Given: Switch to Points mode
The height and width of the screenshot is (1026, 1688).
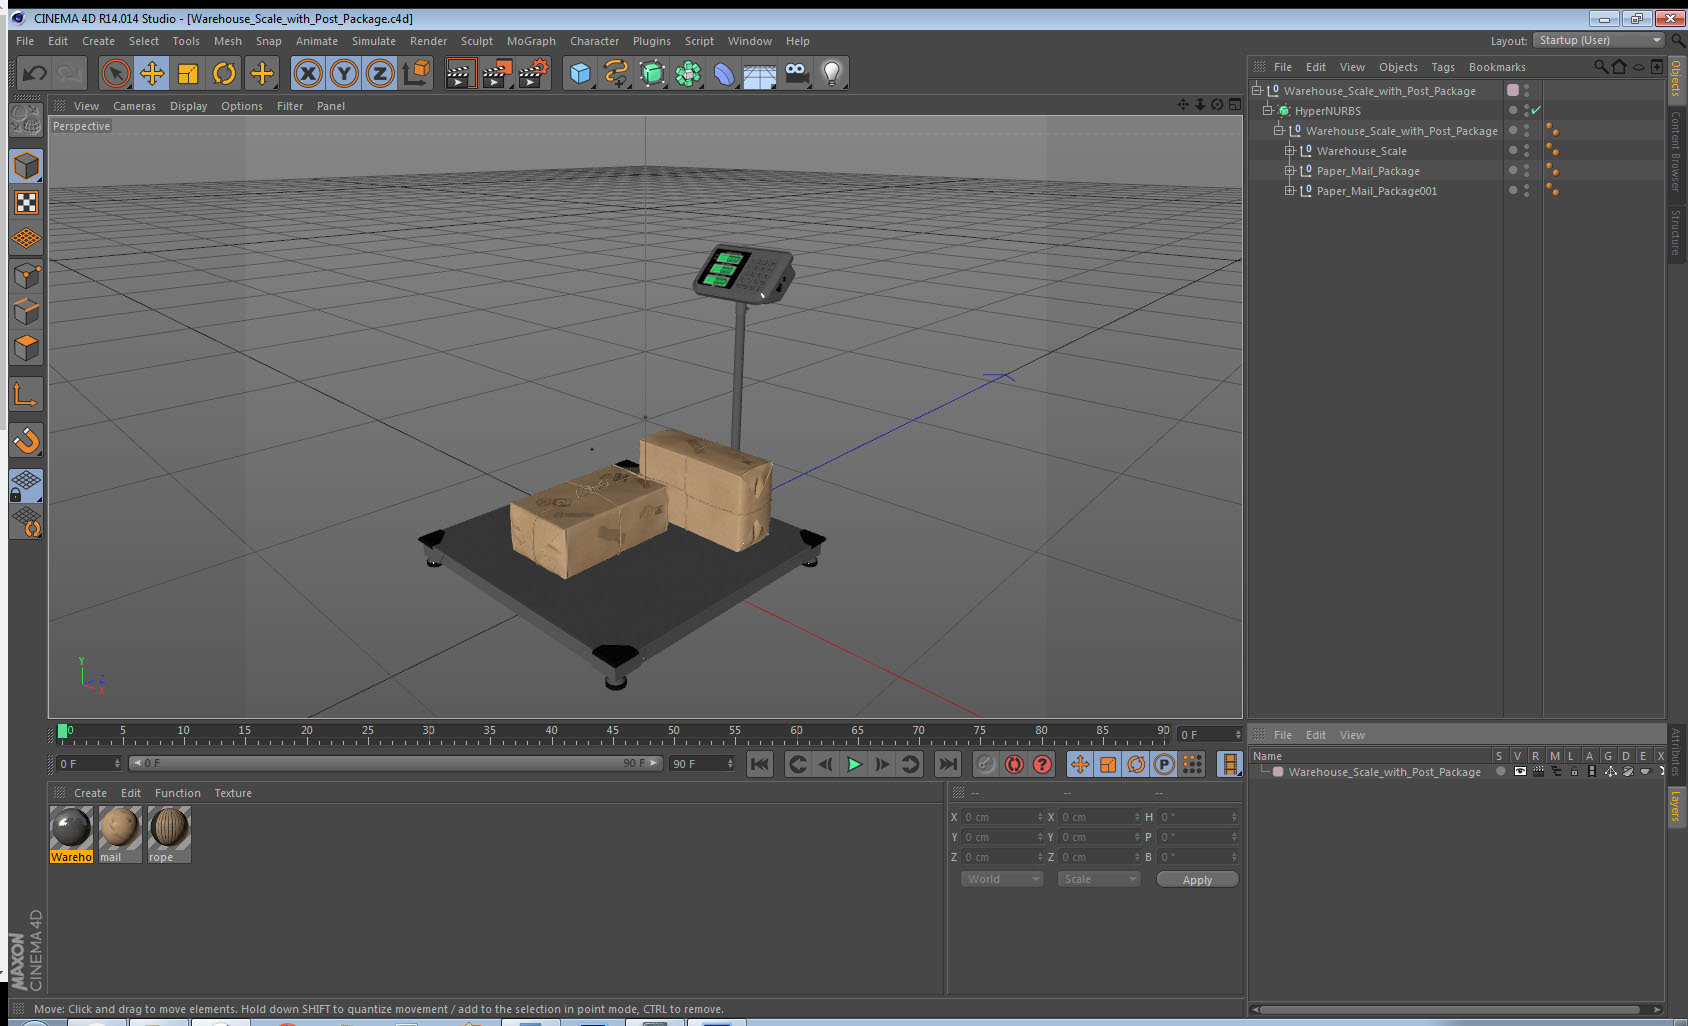Looking at the screenshot, I should pos(26,276).
